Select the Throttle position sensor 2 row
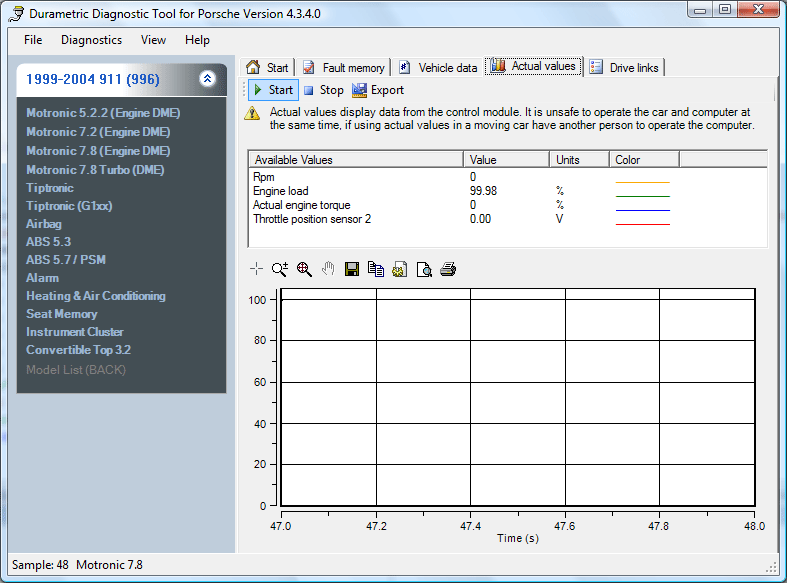Screen dimensions: 787x583 point(507,219)
